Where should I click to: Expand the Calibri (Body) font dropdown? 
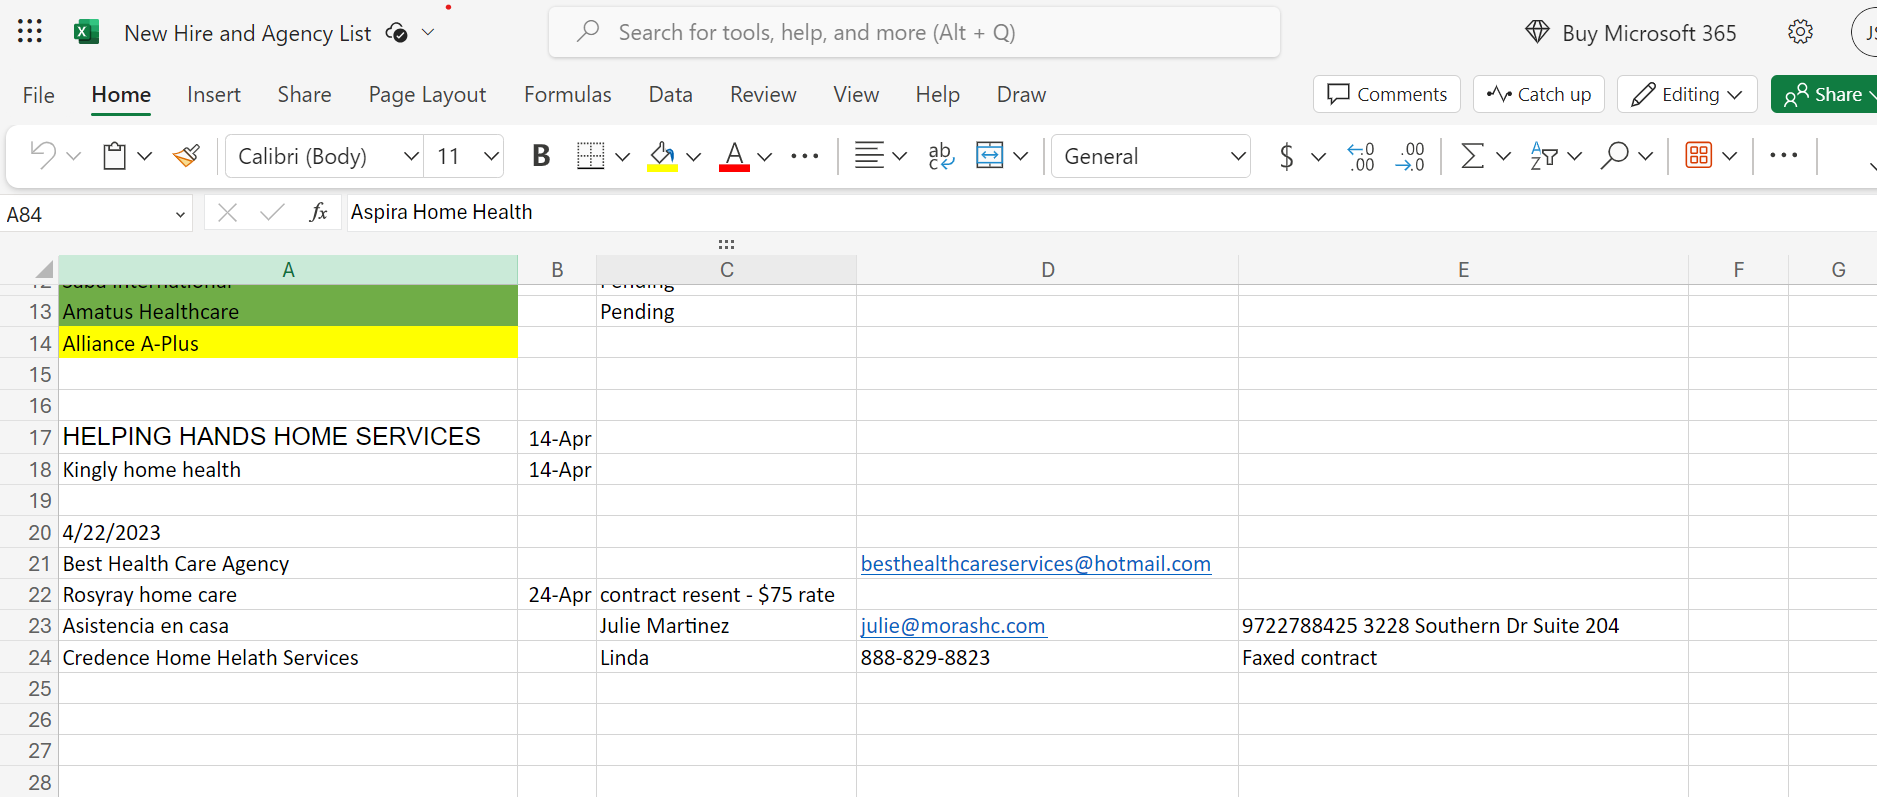point(410,156)
